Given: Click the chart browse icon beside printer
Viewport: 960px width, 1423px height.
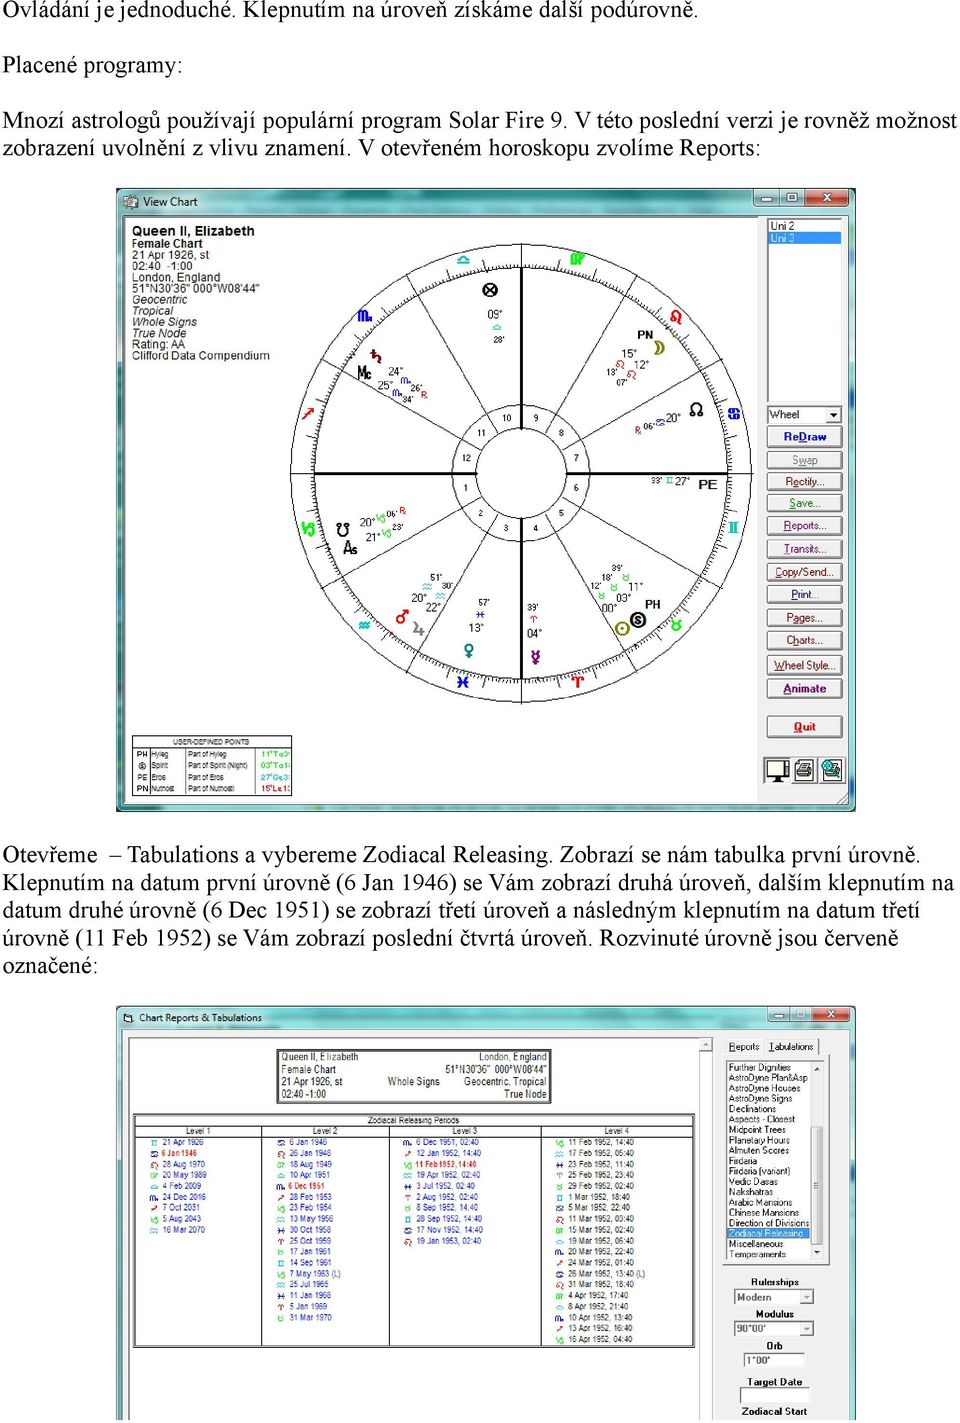Looking at the screenshot, I should coord(831,770).
